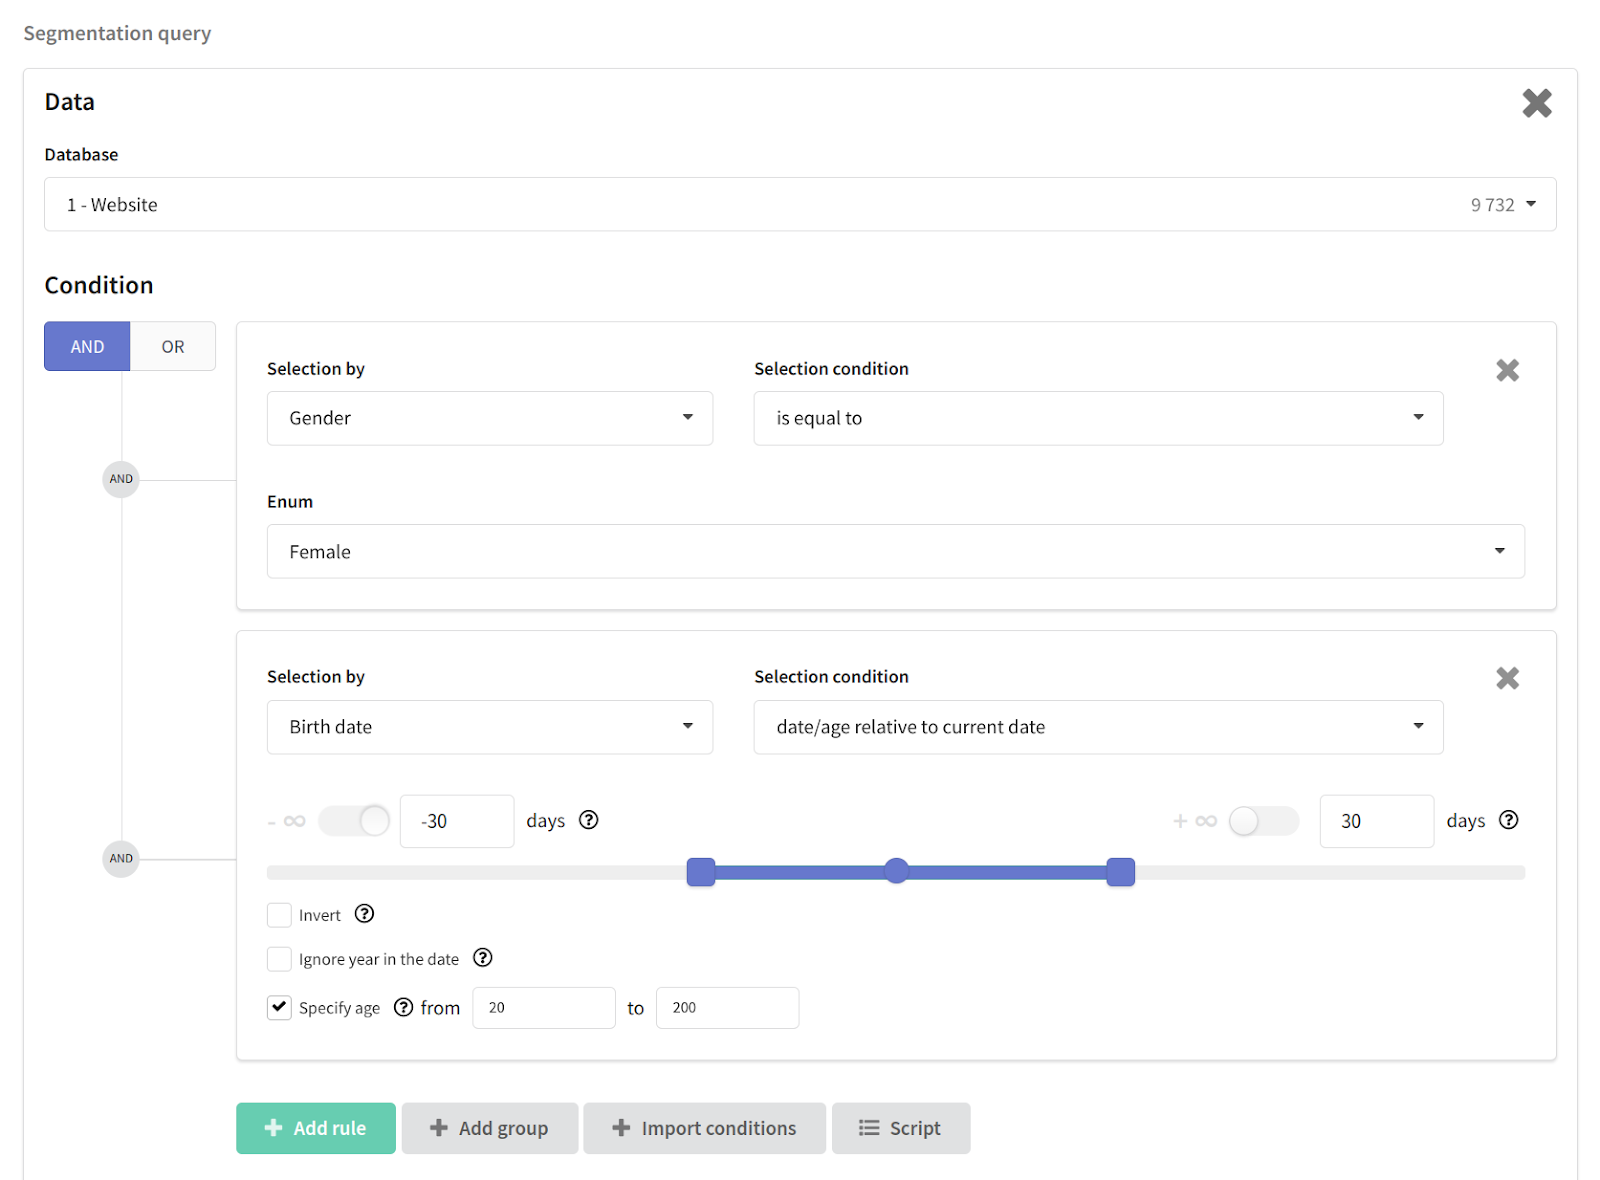The height and width of the screenshot is (1180, 1600).
Task: Click the Import conditions button
Action: click(x=704, y=1128)
